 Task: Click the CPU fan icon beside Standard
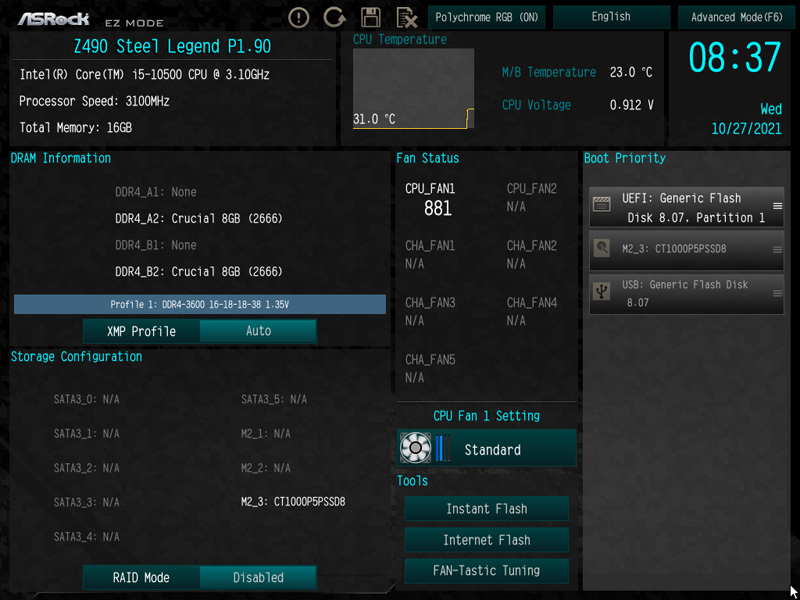(x=415, y=448)
